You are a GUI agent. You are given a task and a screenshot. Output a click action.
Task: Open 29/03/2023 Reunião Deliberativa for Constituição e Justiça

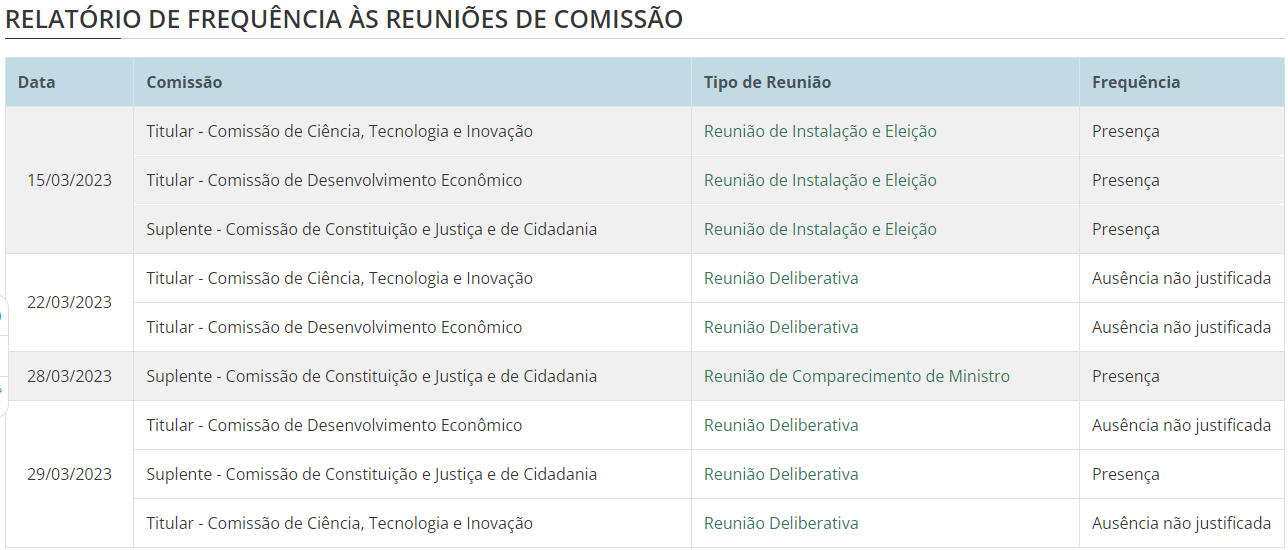click(781, 474)
